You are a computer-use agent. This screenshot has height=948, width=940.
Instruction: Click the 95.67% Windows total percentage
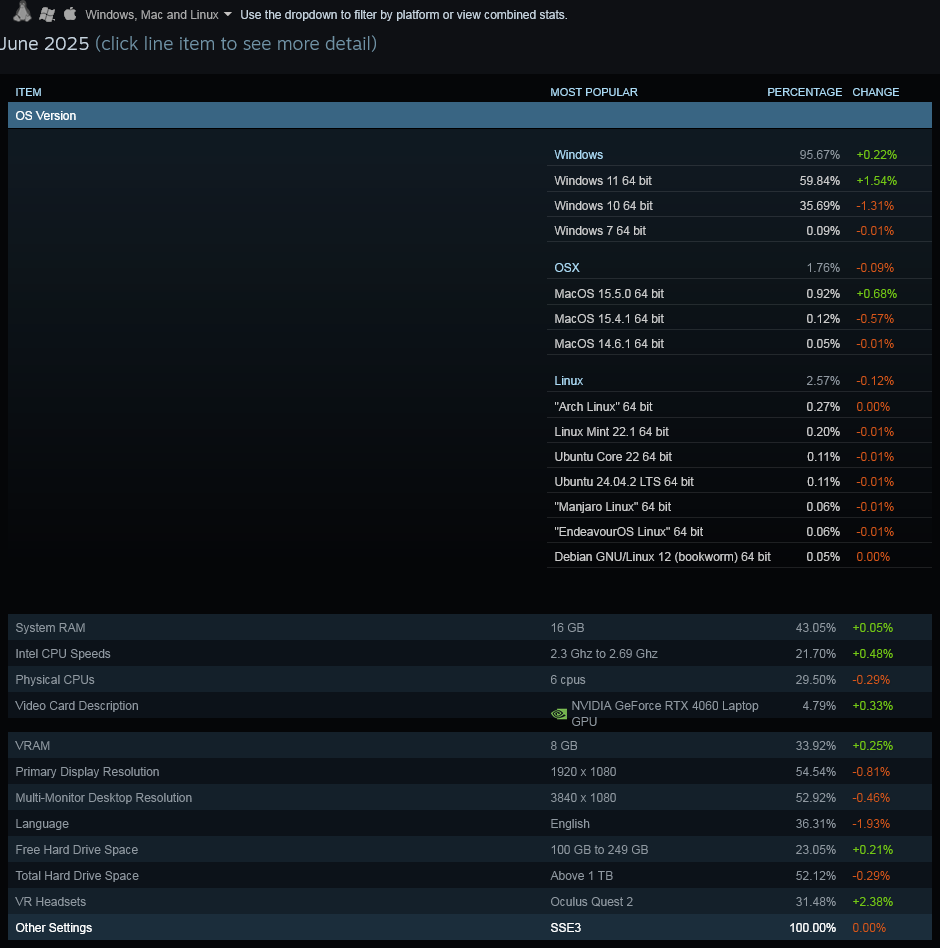tap(819, 155)
